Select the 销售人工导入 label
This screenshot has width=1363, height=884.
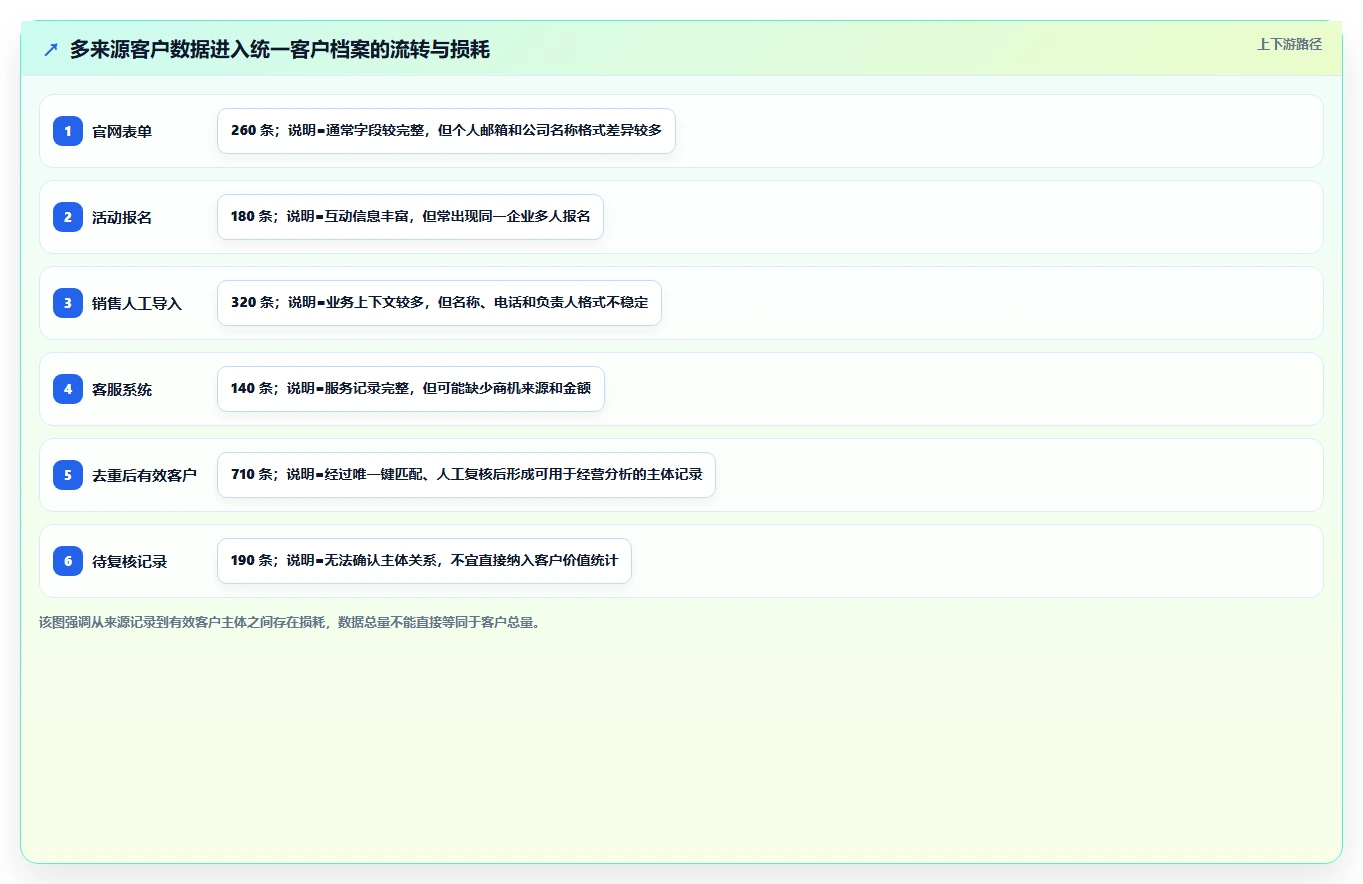(x=137, y=303)
